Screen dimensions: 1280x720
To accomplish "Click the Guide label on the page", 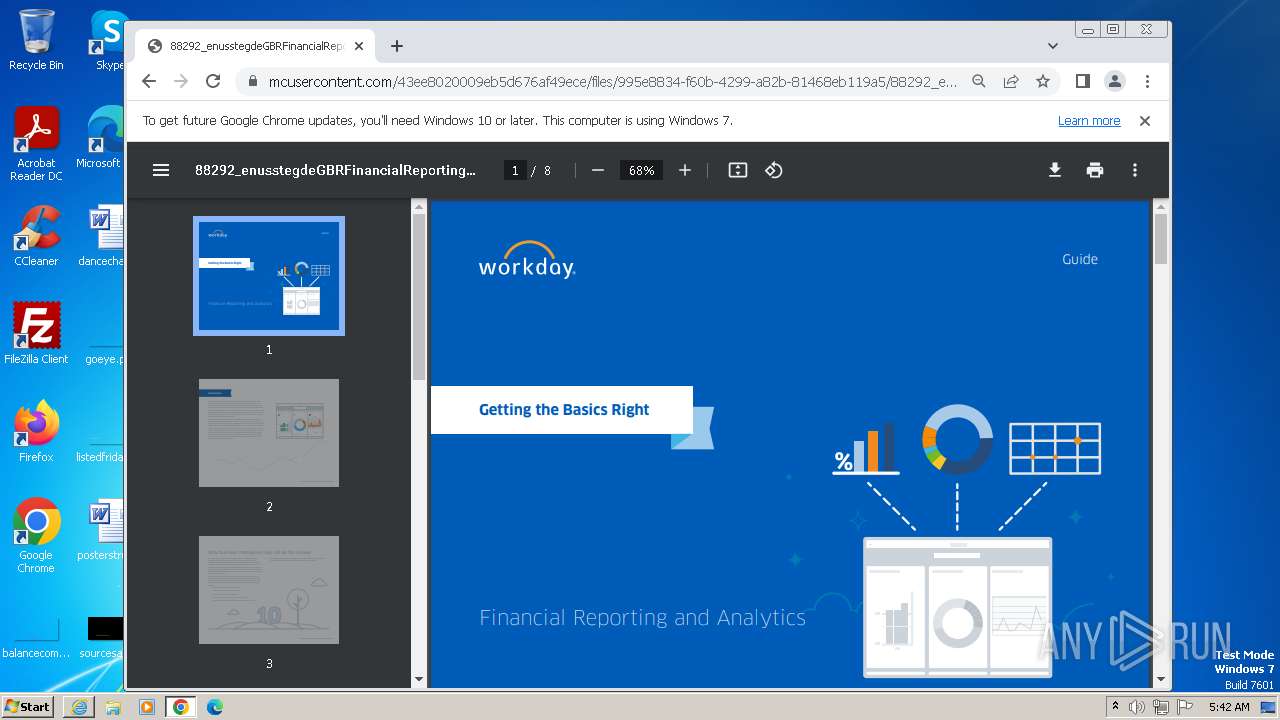I will [x=1080, y=259].
